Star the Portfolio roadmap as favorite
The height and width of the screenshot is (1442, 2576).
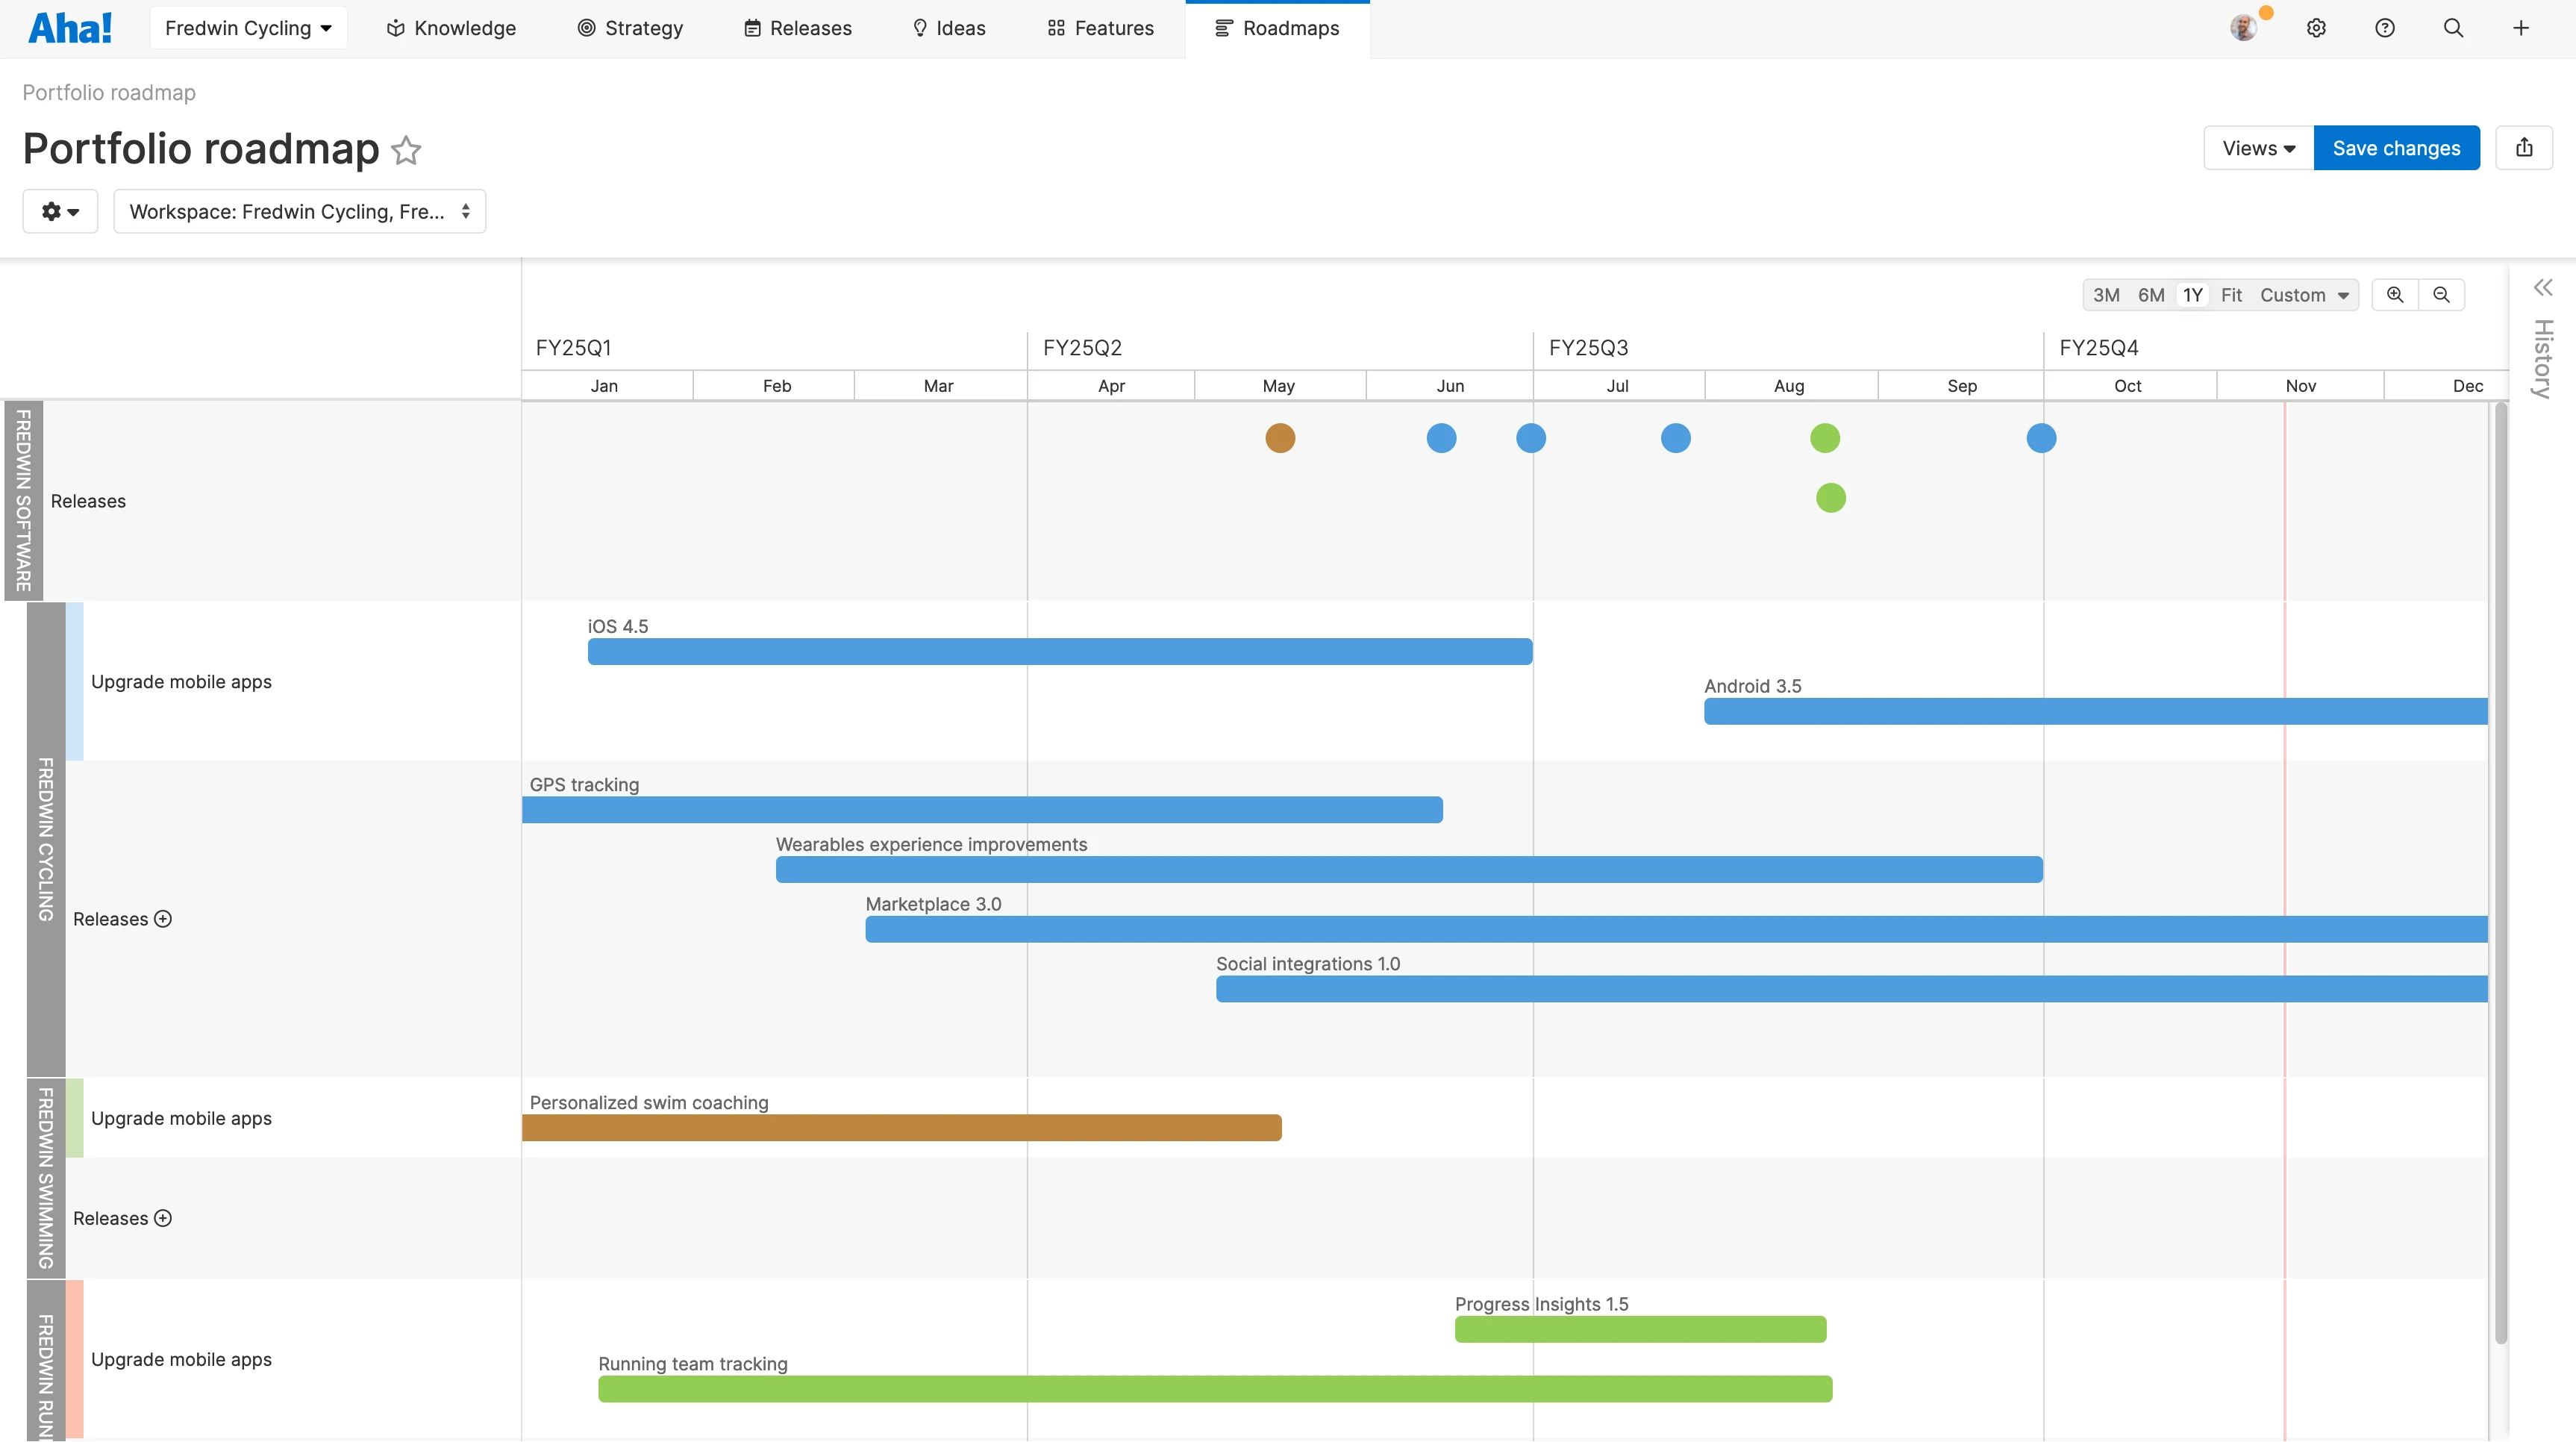[x=405, y=150]
